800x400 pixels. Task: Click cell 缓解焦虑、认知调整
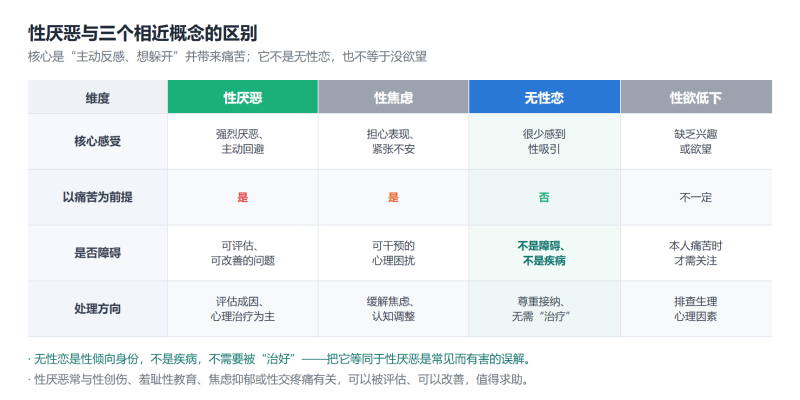[393, 309]
